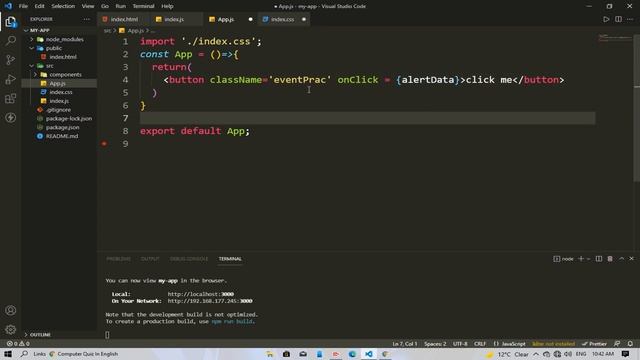Open the Run and Debug view
This screenshot has height=360, width=640.
pos(11,79)
